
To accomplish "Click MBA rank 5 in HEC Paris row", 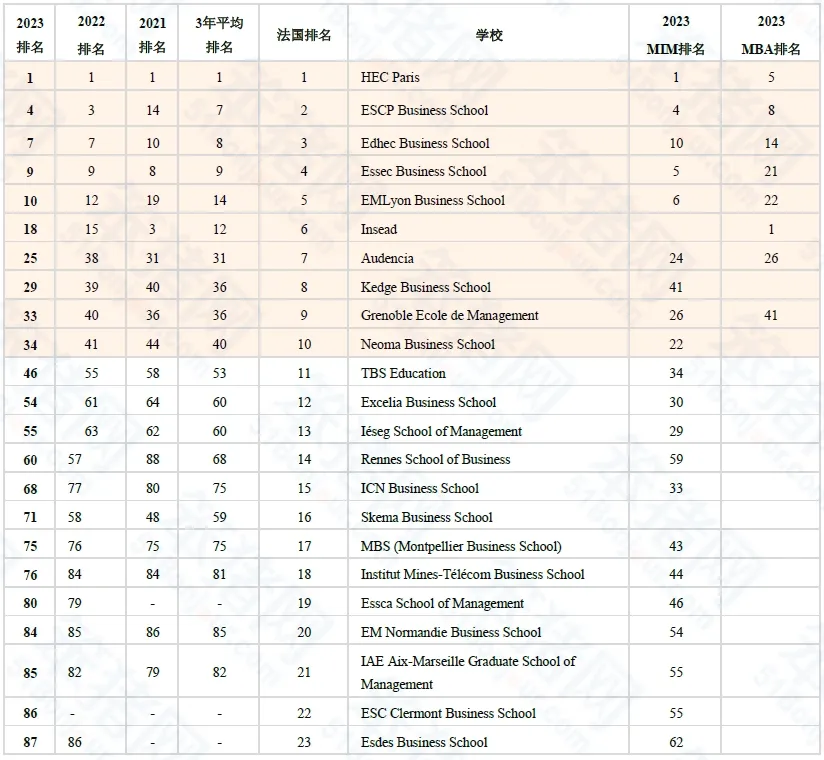I will click(x=771, y=77).
